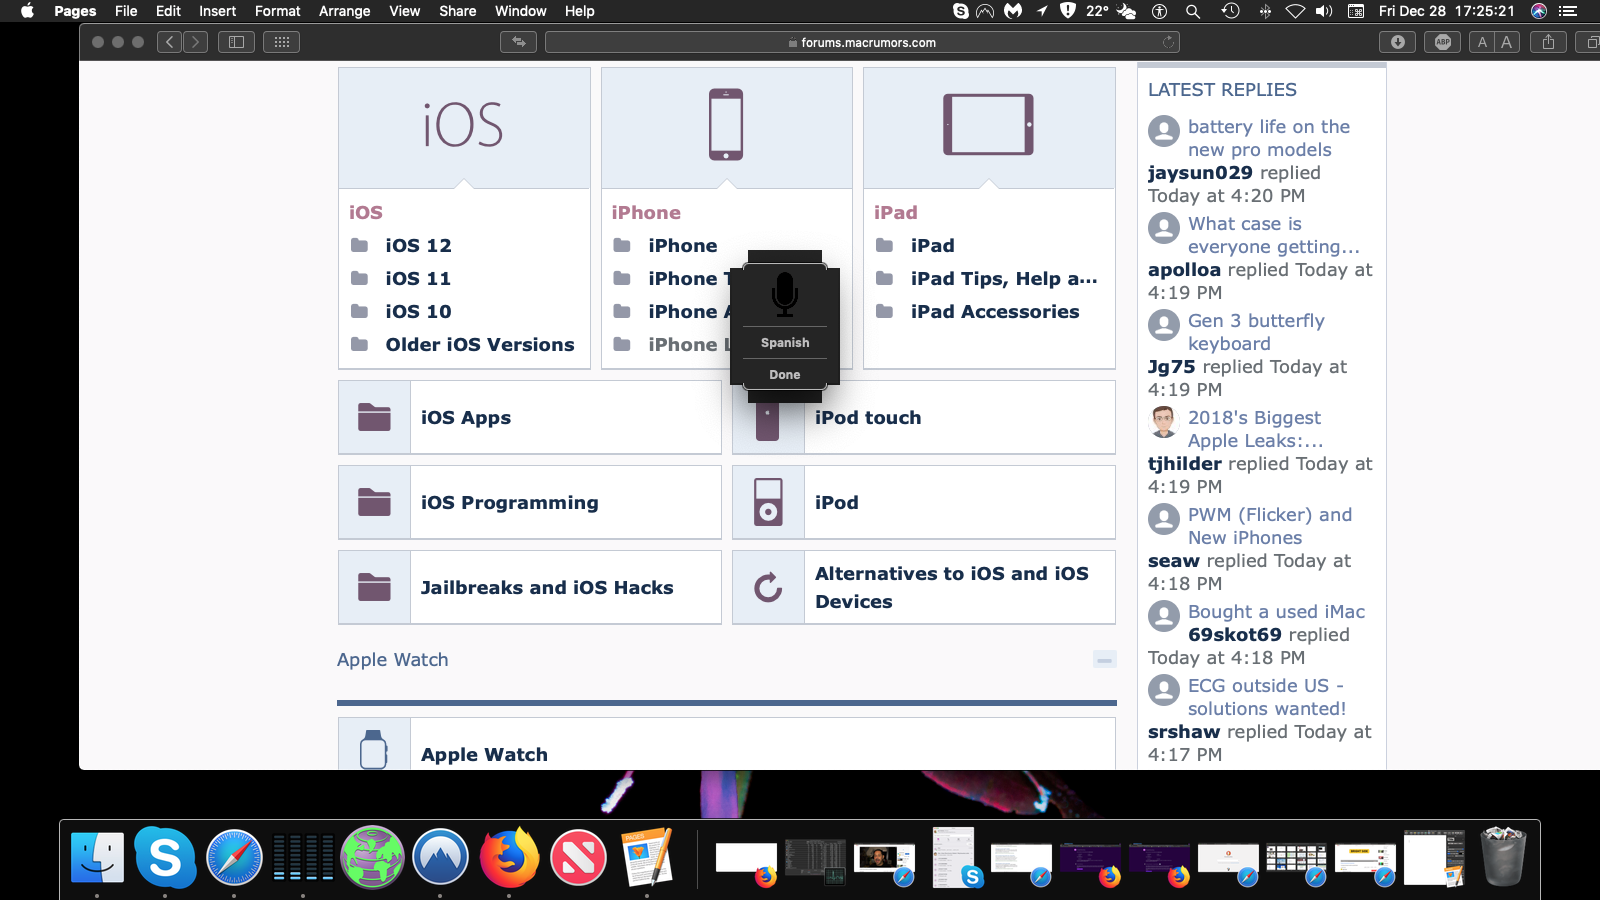Open Finder from the Dock

click(97, 858)
